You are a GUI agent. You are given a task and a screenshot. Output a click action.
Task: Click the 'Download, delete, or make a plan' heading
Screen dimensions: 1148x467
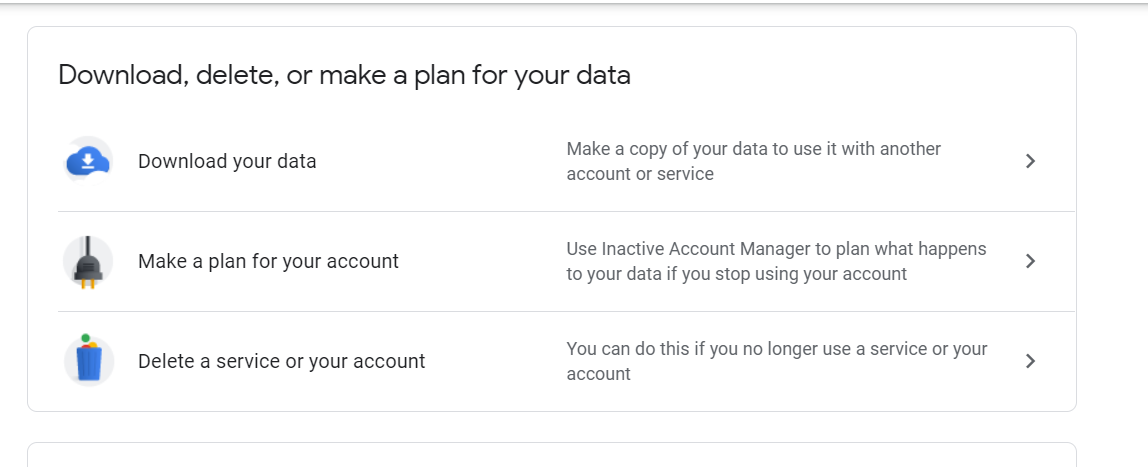[x=344, y=75]
